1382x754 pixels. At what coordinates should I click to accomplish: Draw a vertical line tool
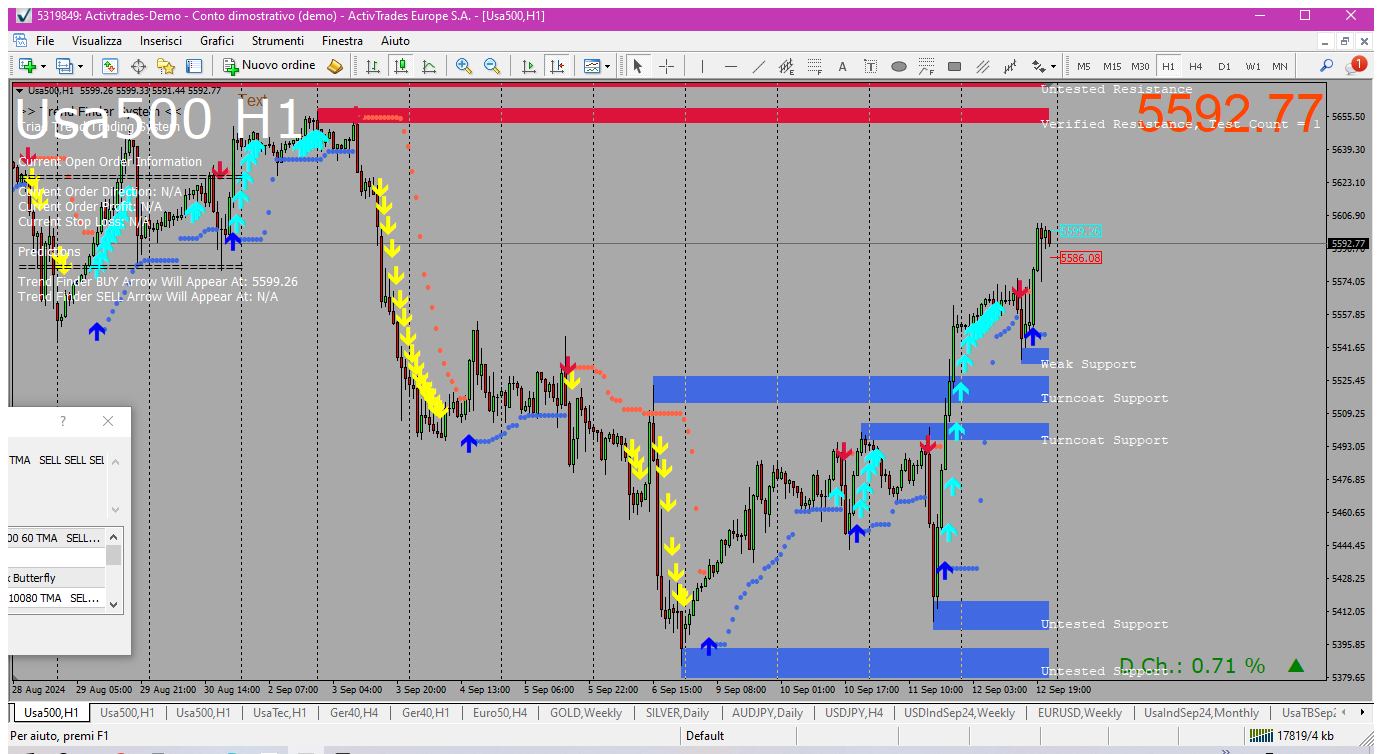[x=703, y=66]
